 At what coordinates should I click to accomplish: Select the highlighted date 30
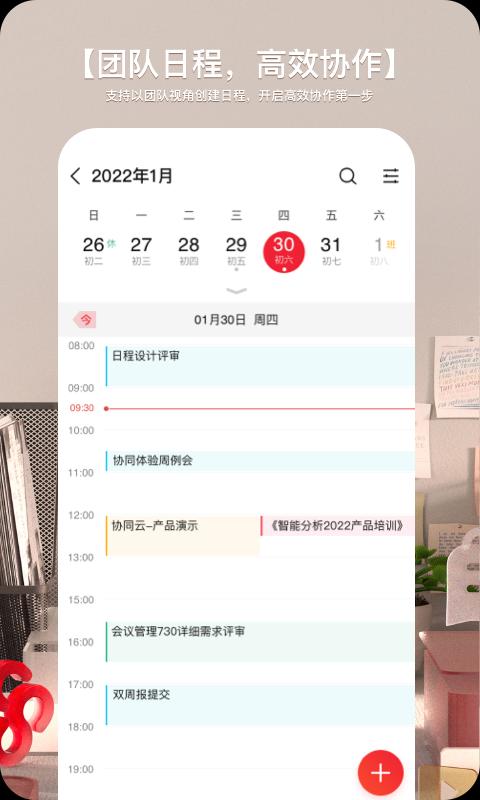pos(284,251)
